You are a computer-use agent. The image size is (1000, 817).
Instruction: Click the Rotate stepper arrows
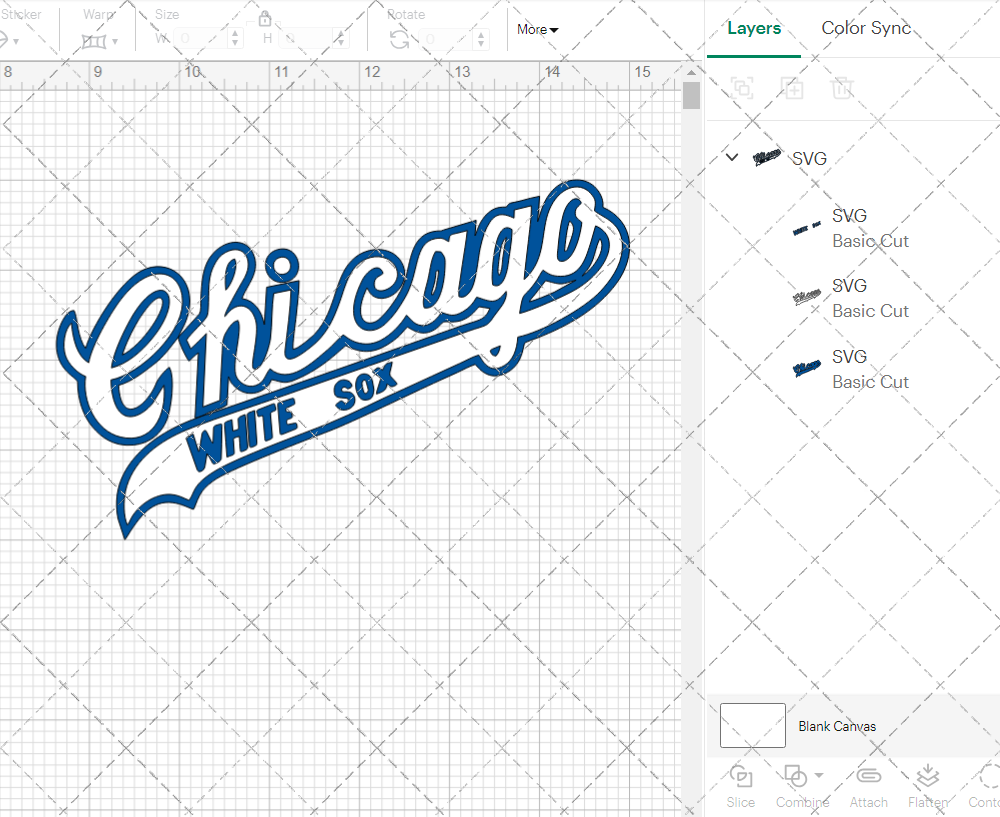(482, 40)
